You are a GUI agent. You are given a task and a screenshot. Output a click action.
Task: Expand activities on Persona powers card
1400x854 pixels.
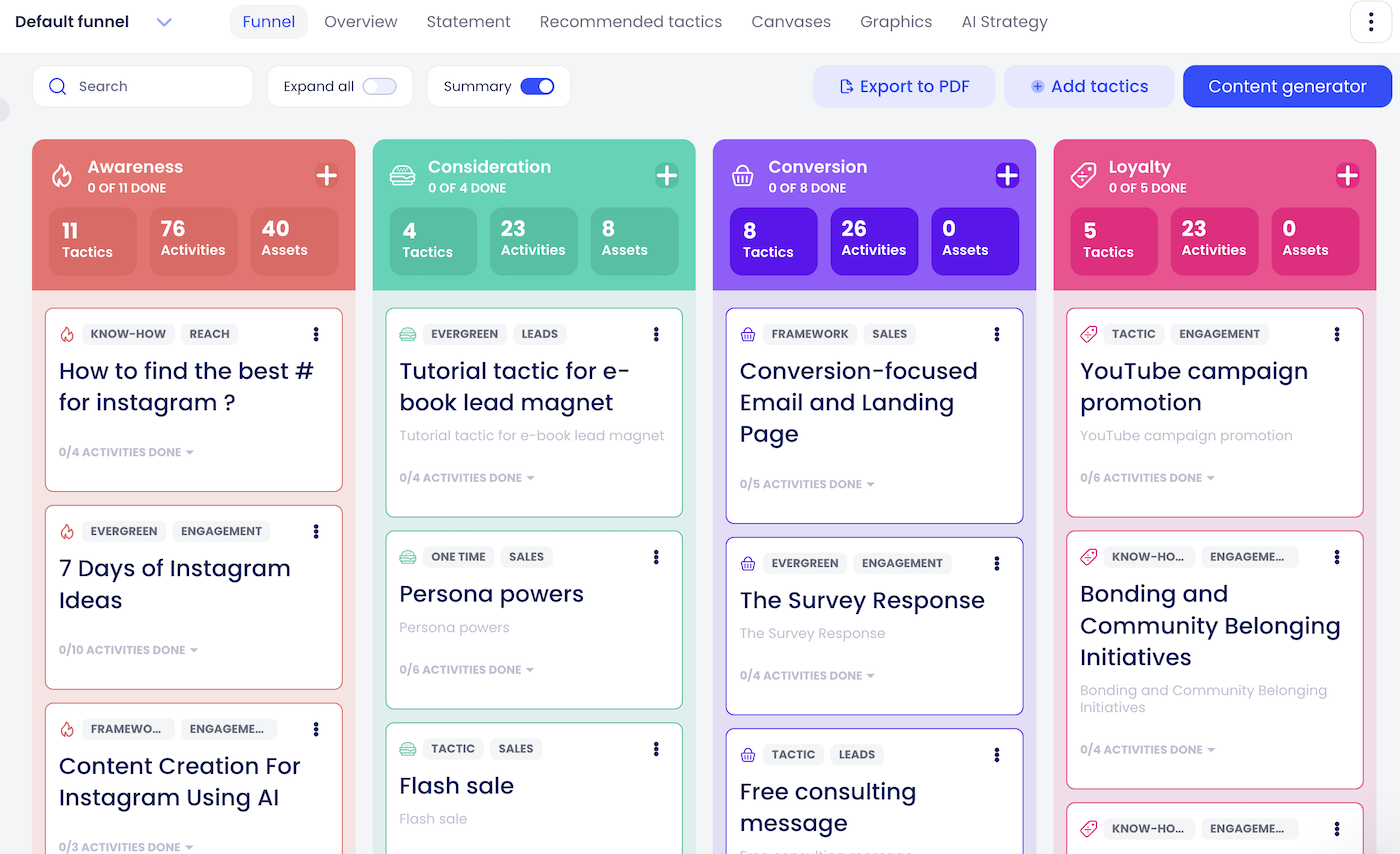coord(467,669)
